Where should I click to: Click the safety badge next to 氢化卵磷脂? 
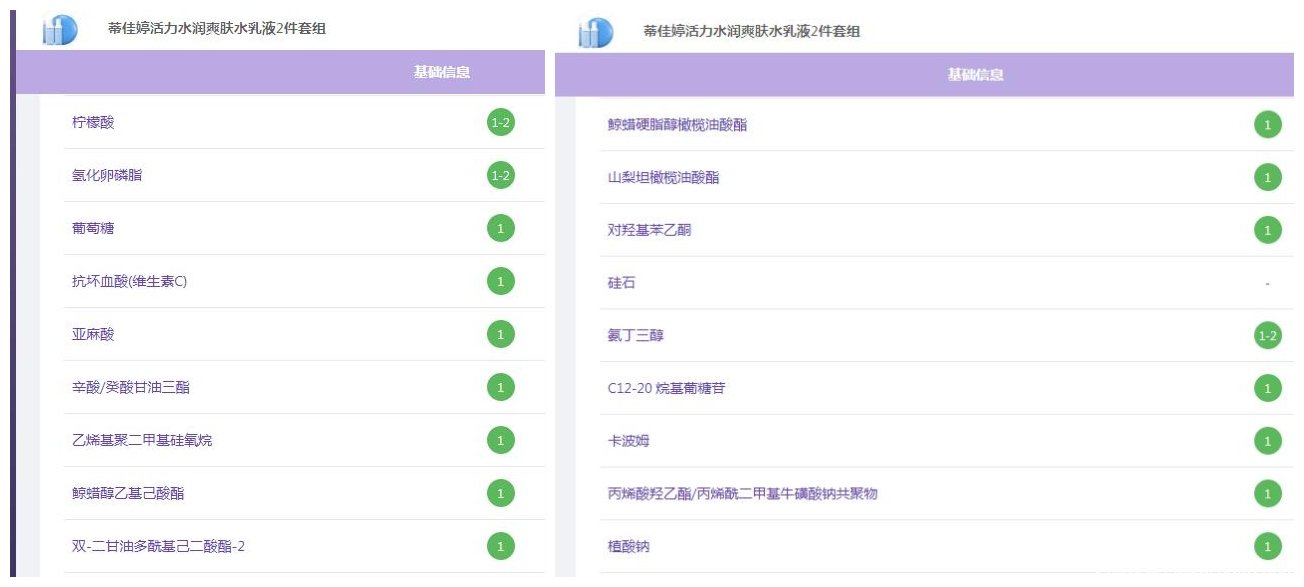tap(501, 176)
